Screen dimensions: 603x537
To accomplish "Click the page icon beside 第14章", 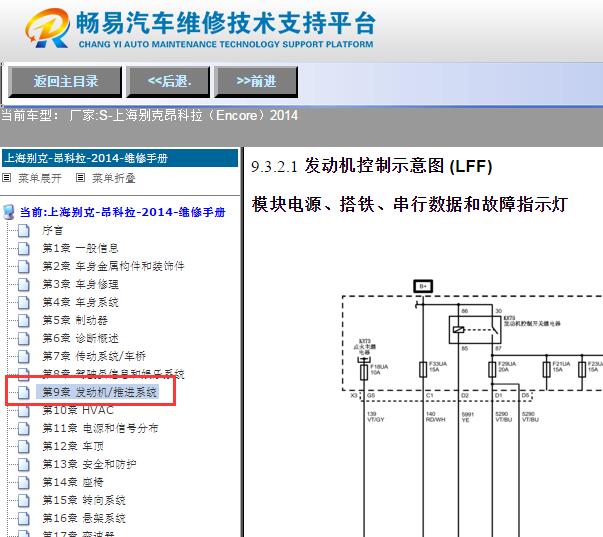I will (x=24, y=482).
